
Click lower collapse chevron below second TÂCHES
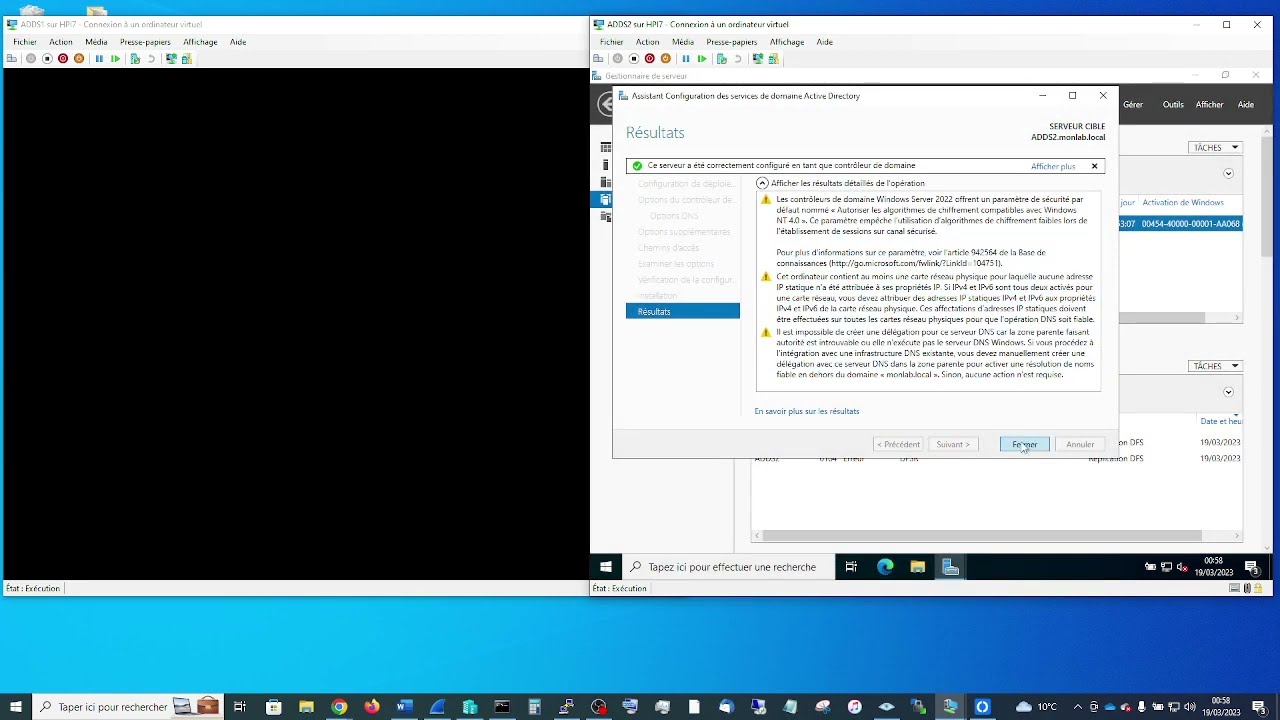click(x=1229, y=392)
